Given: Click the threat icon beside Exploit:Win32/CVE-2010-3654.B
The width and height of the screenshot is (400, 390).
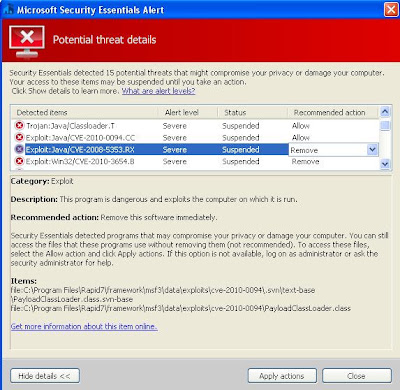Looking at the screenshot, I should (20, 161).
